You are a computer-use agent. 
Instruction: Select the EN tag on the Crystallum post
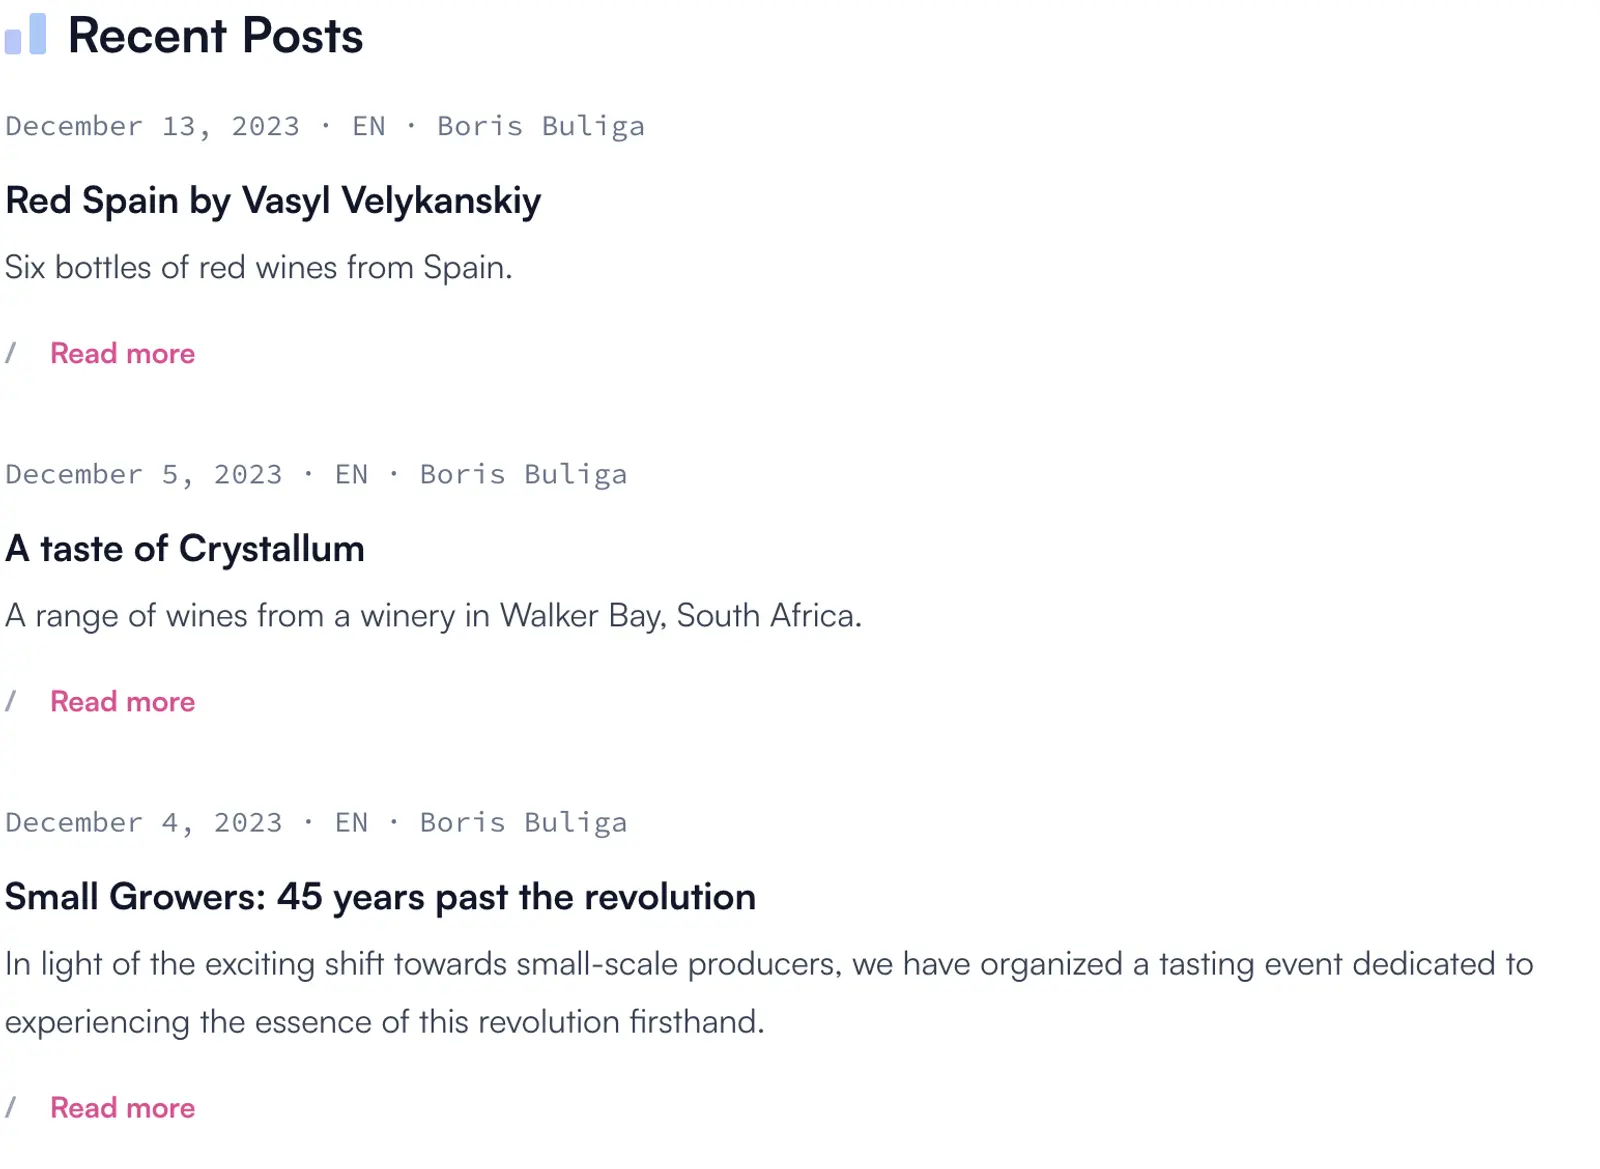[351, 474]
